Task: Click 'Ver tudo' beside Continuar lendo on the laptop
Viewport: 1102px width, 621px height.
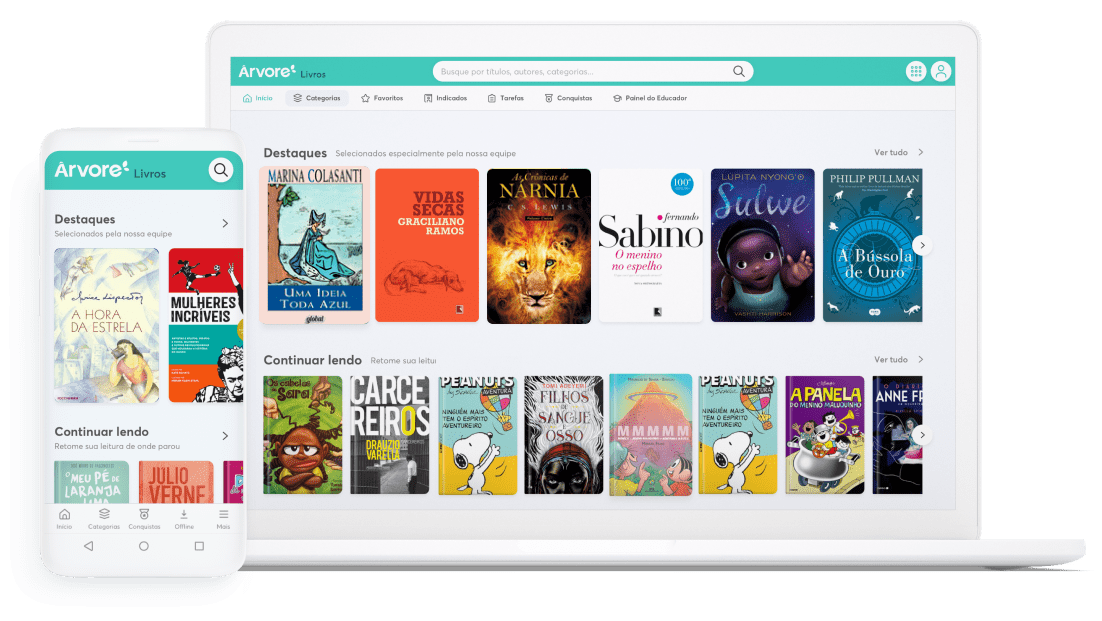Action: click(x=898, y=360)
